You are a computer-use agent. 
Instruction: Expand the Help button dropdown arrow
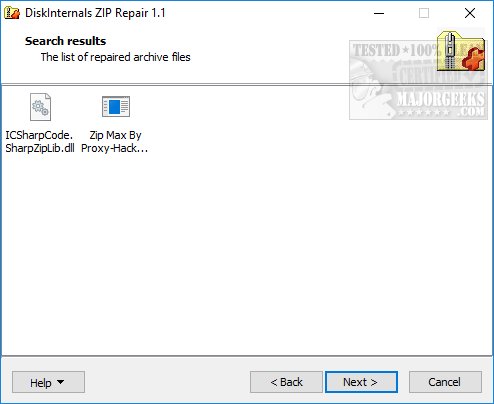60,382
